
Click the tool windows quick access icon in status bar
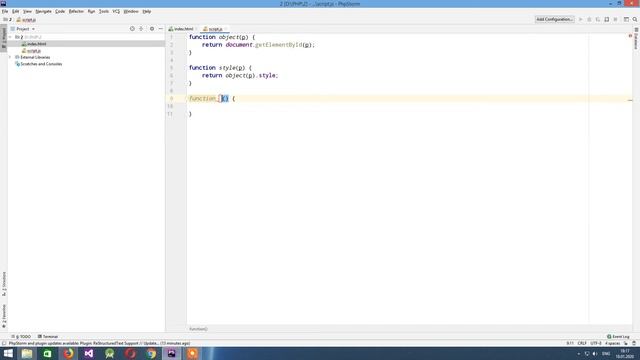click(4, 343)
